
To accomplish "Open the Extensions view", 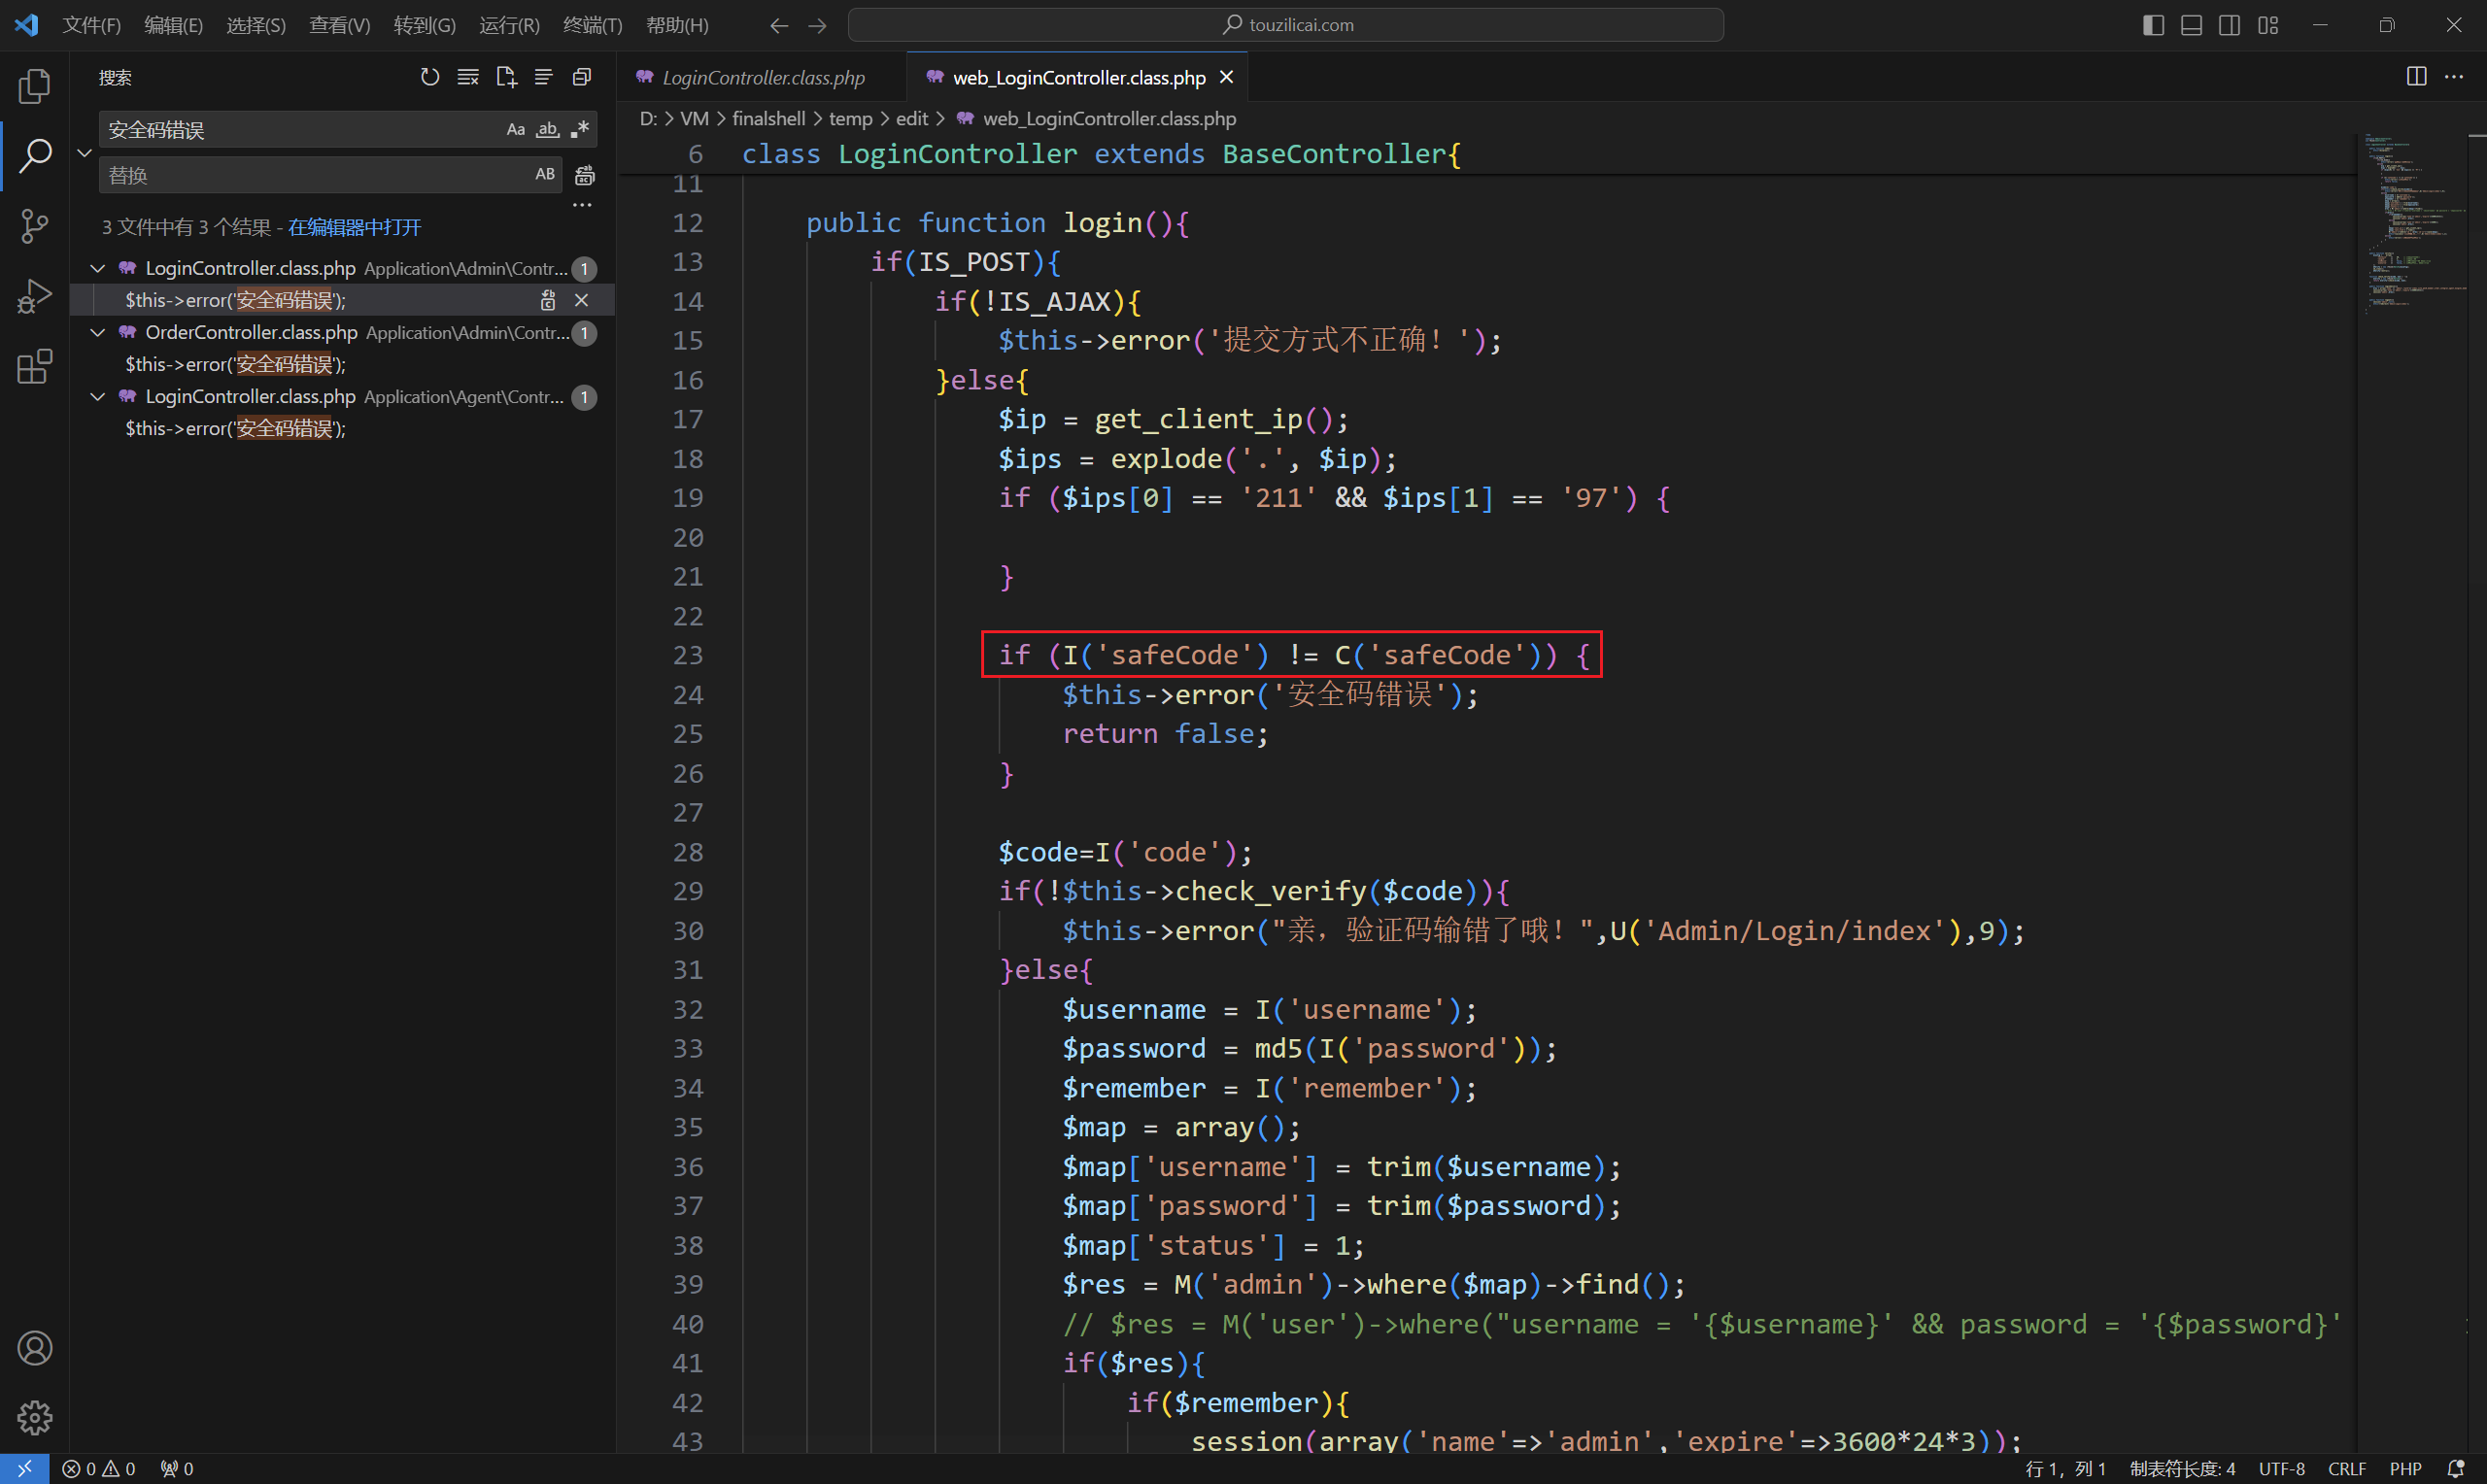I will coord(35,366).
